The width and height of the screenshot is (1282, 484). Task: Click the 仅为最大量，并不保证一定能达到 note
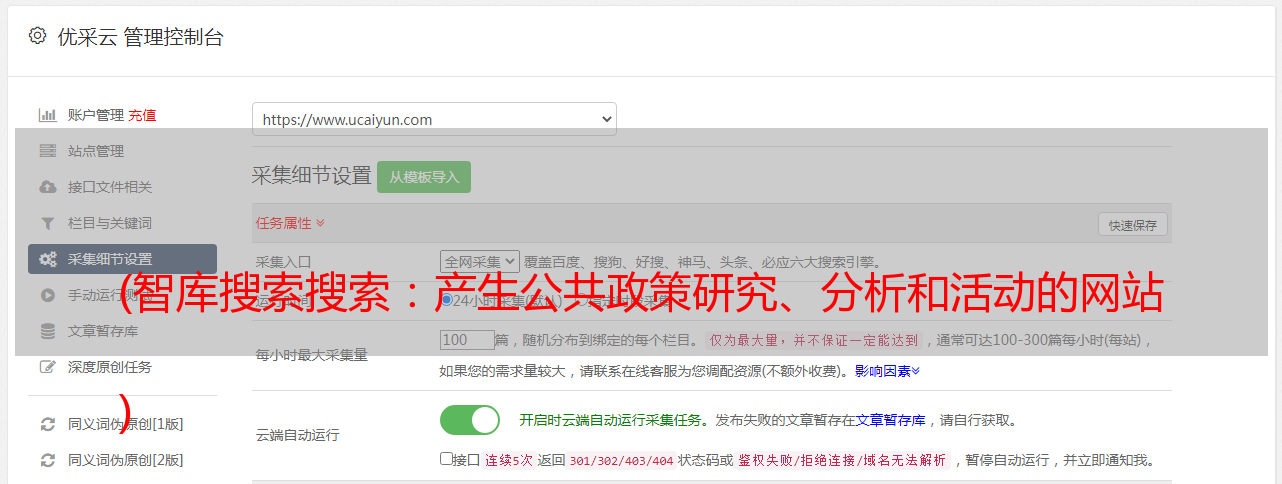tap(815, 340)
